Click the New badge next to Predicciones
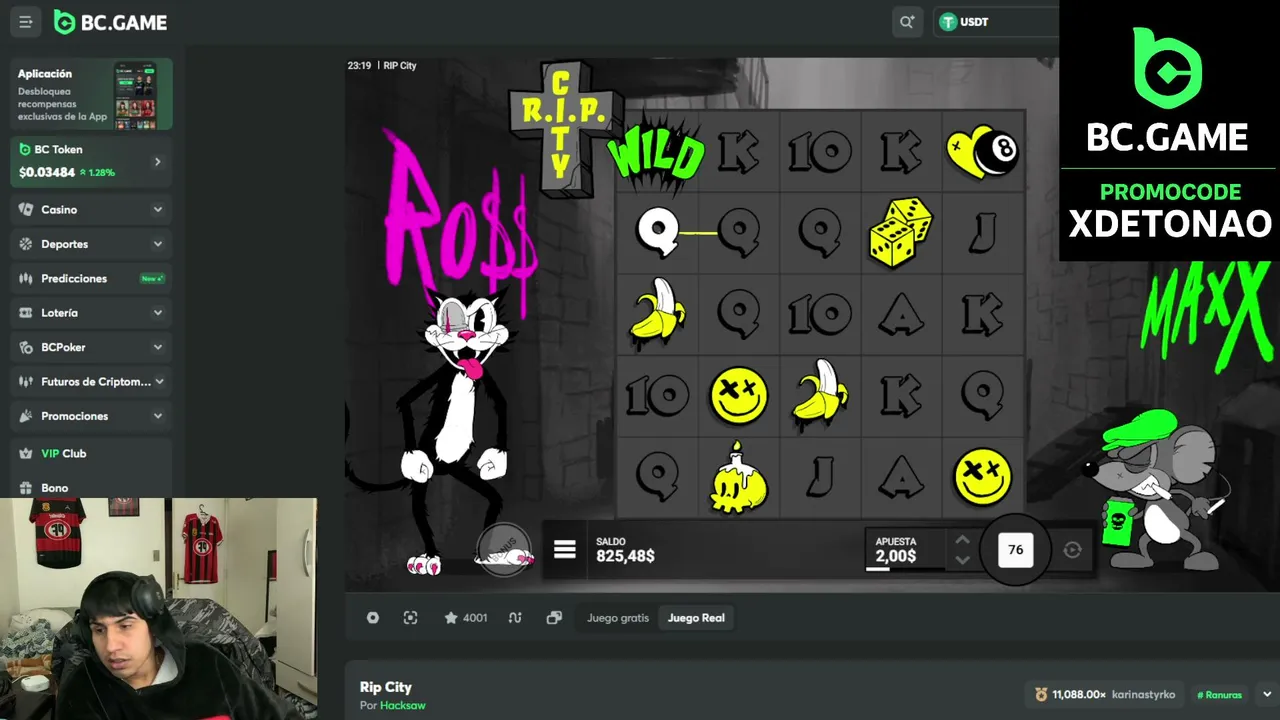 point(152,278)
